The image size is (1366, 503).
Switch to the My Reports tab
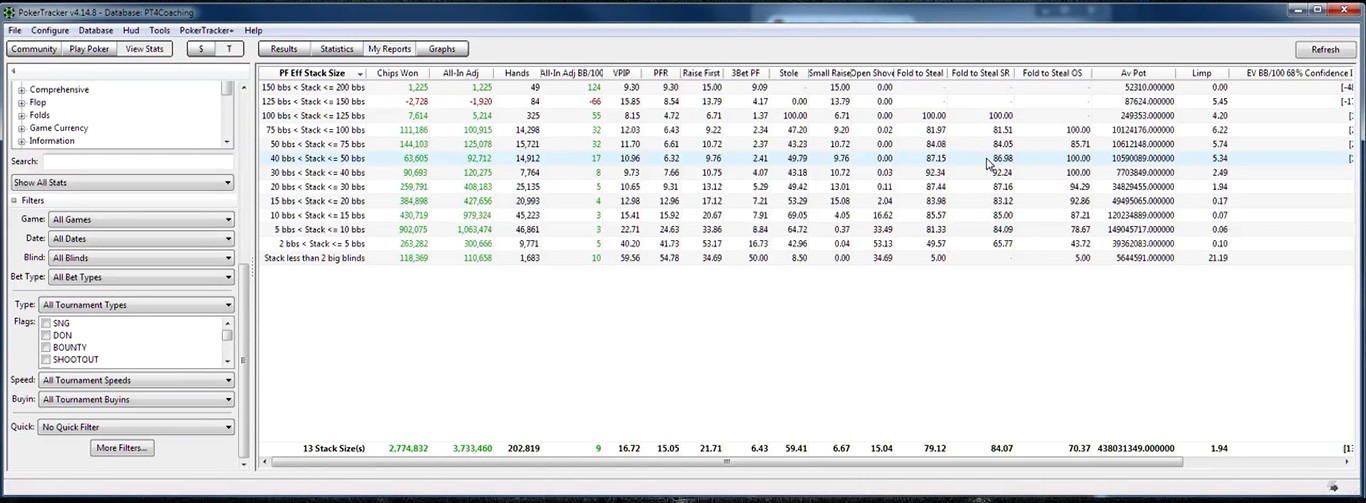(389, 49)
